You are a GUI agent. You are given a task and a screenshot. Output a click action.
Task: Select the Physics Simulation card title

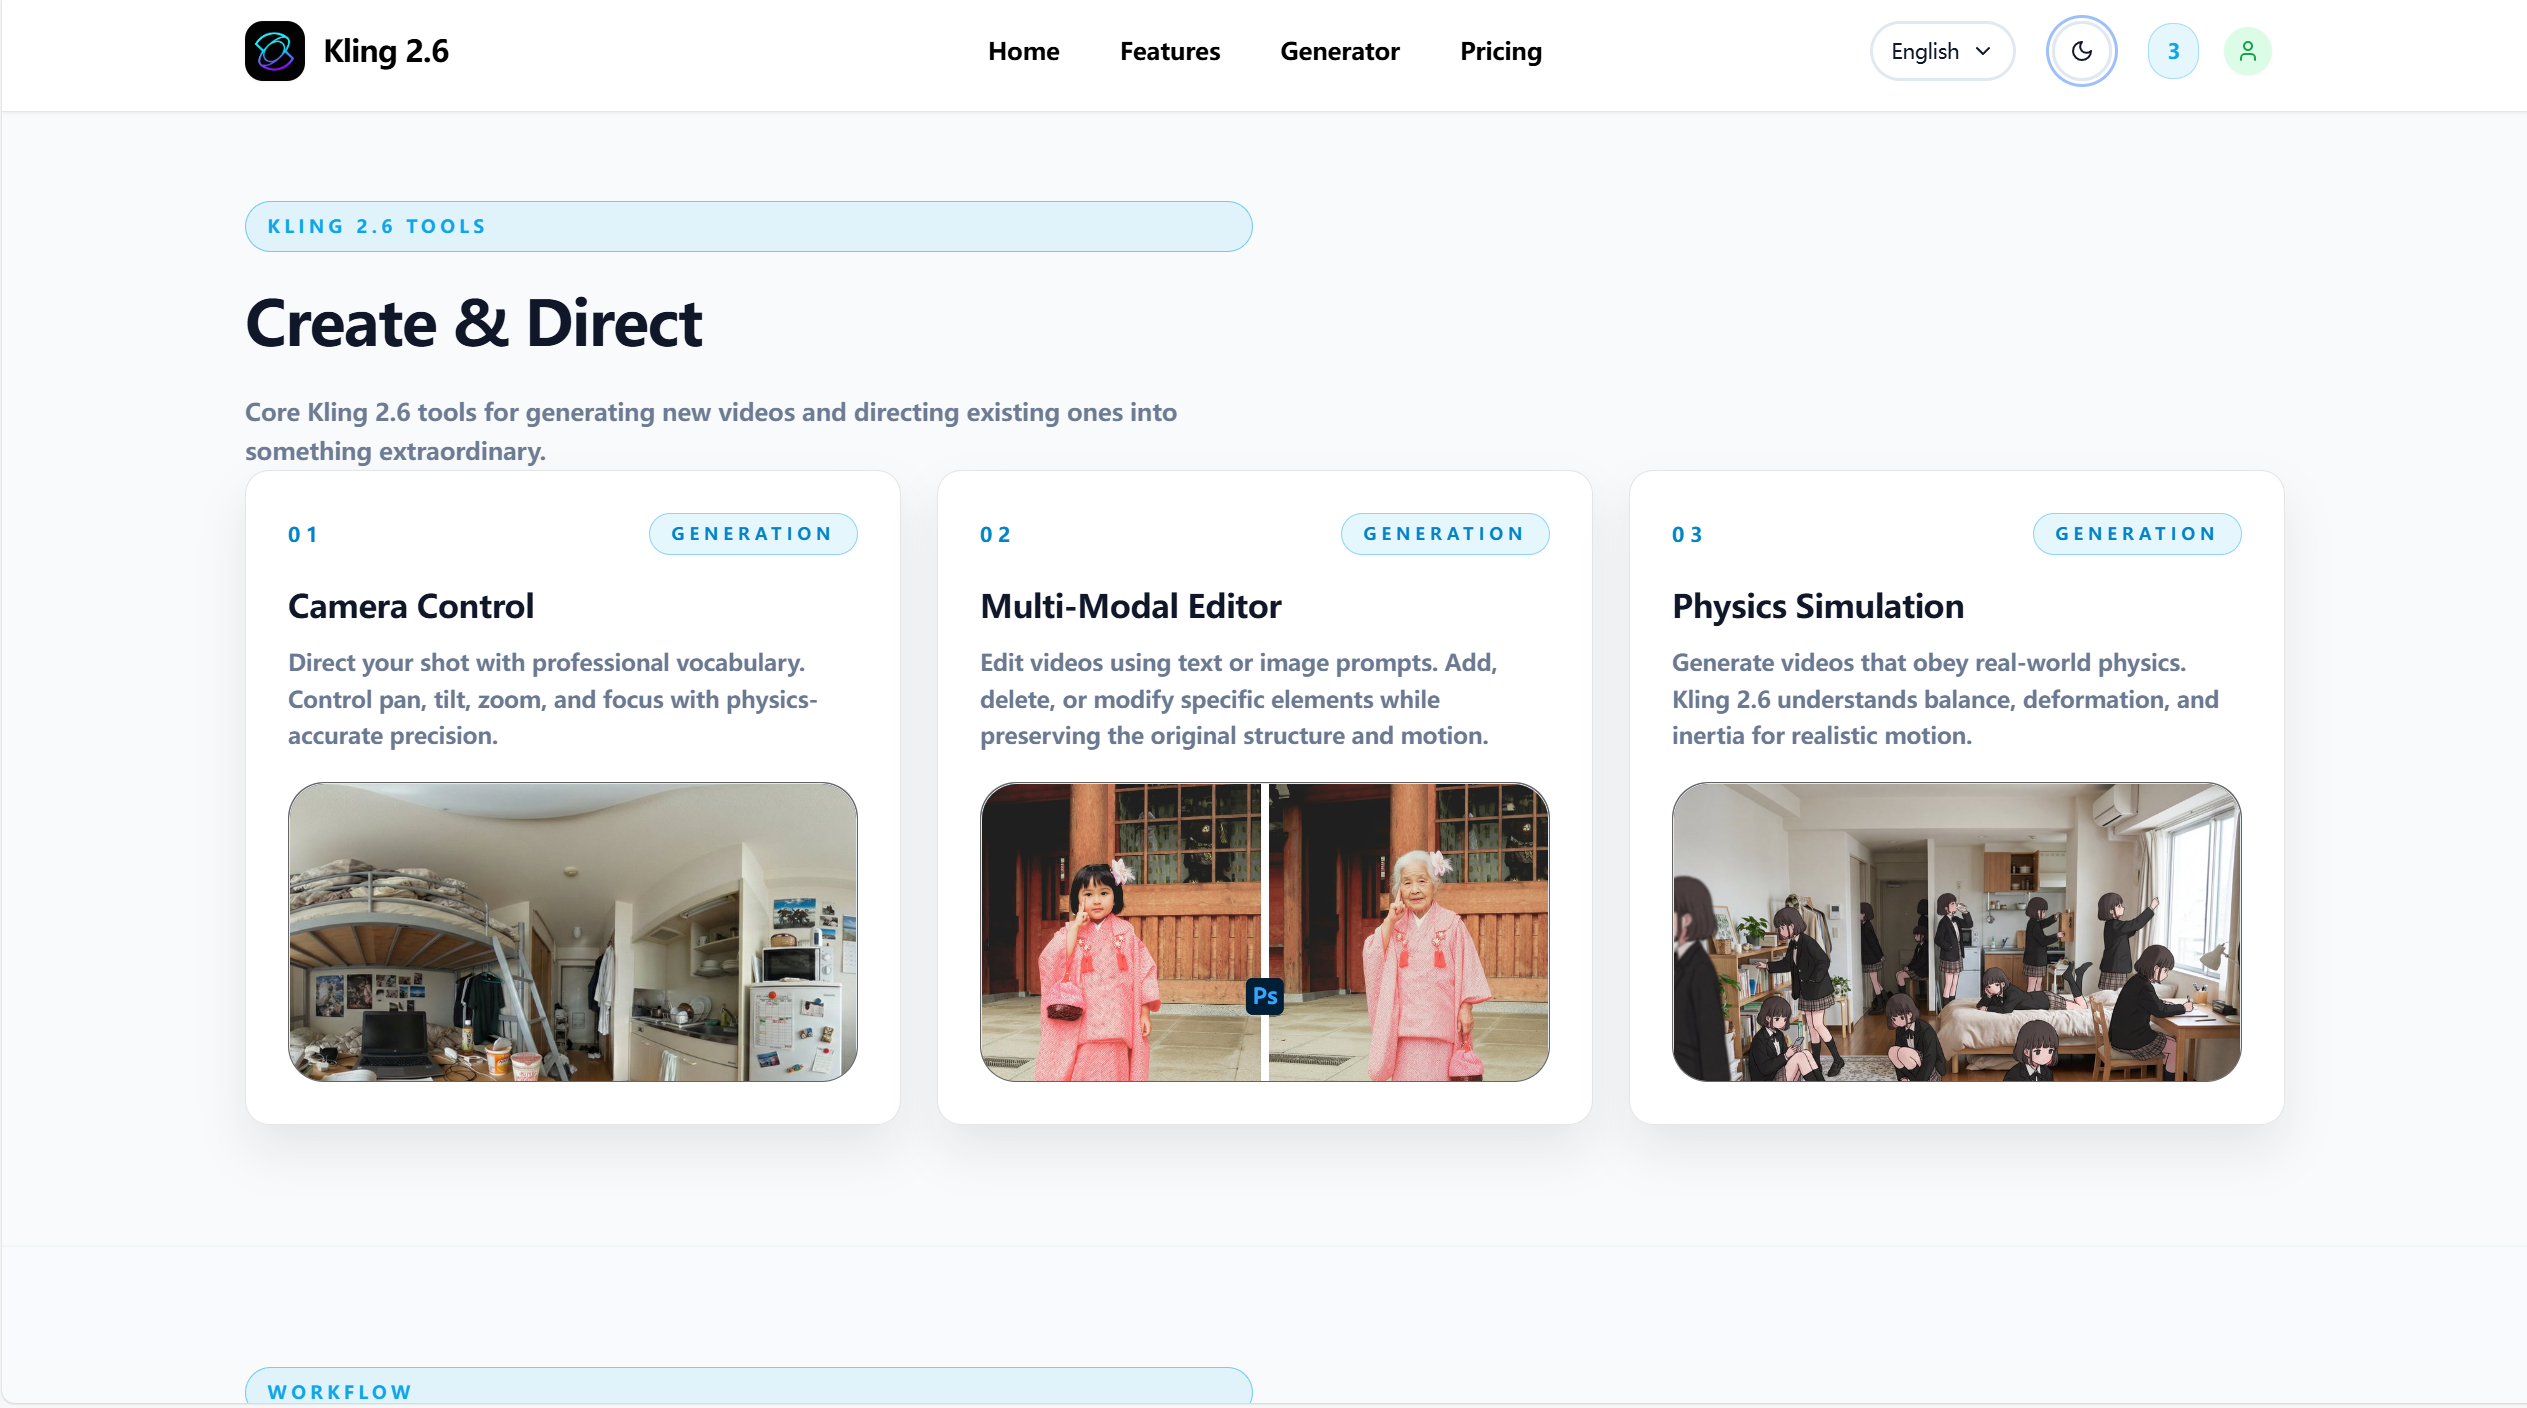click(1817, 606)
